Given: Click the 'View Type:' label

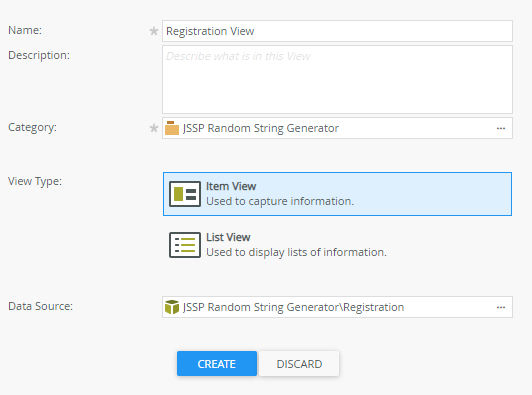Looking at the screenshot, I should point(35,182).
